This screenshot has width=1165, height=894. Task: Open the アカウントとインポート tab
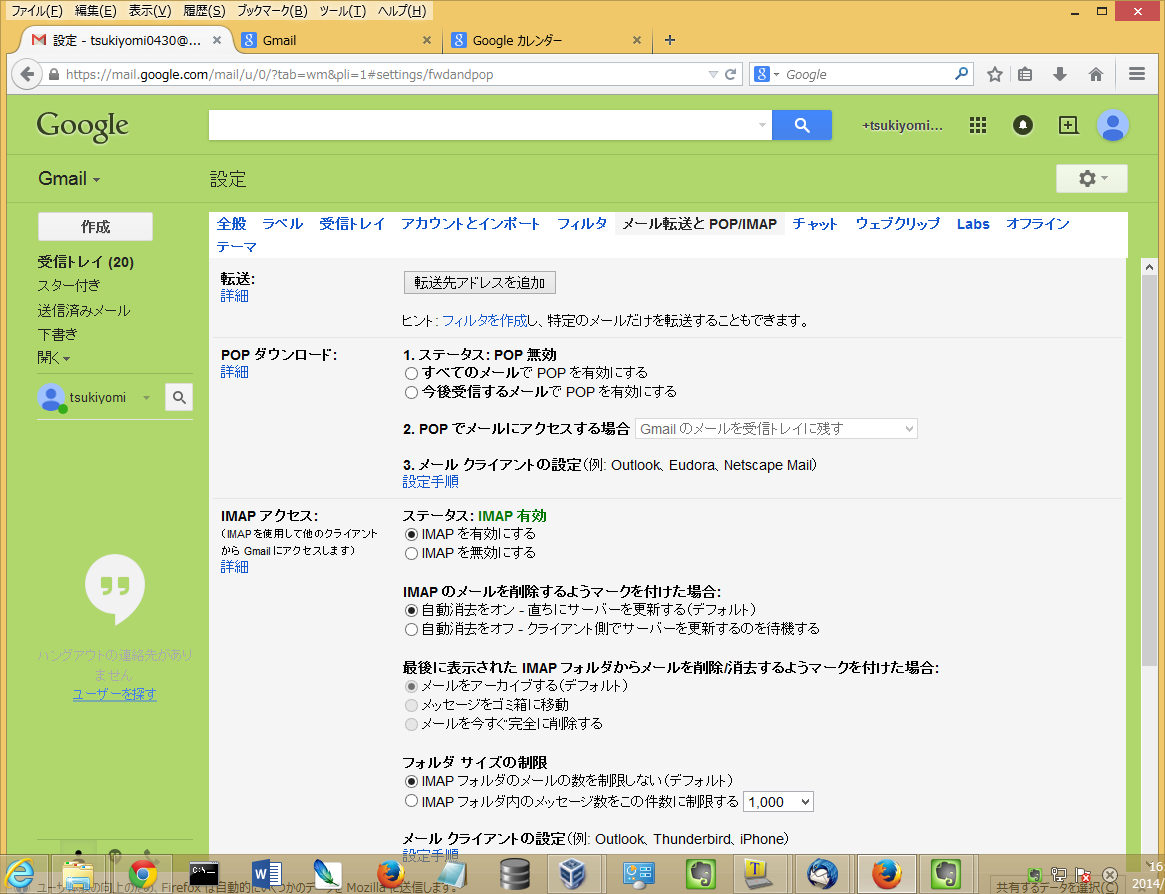pyautogui.click(x=470, y=224)
